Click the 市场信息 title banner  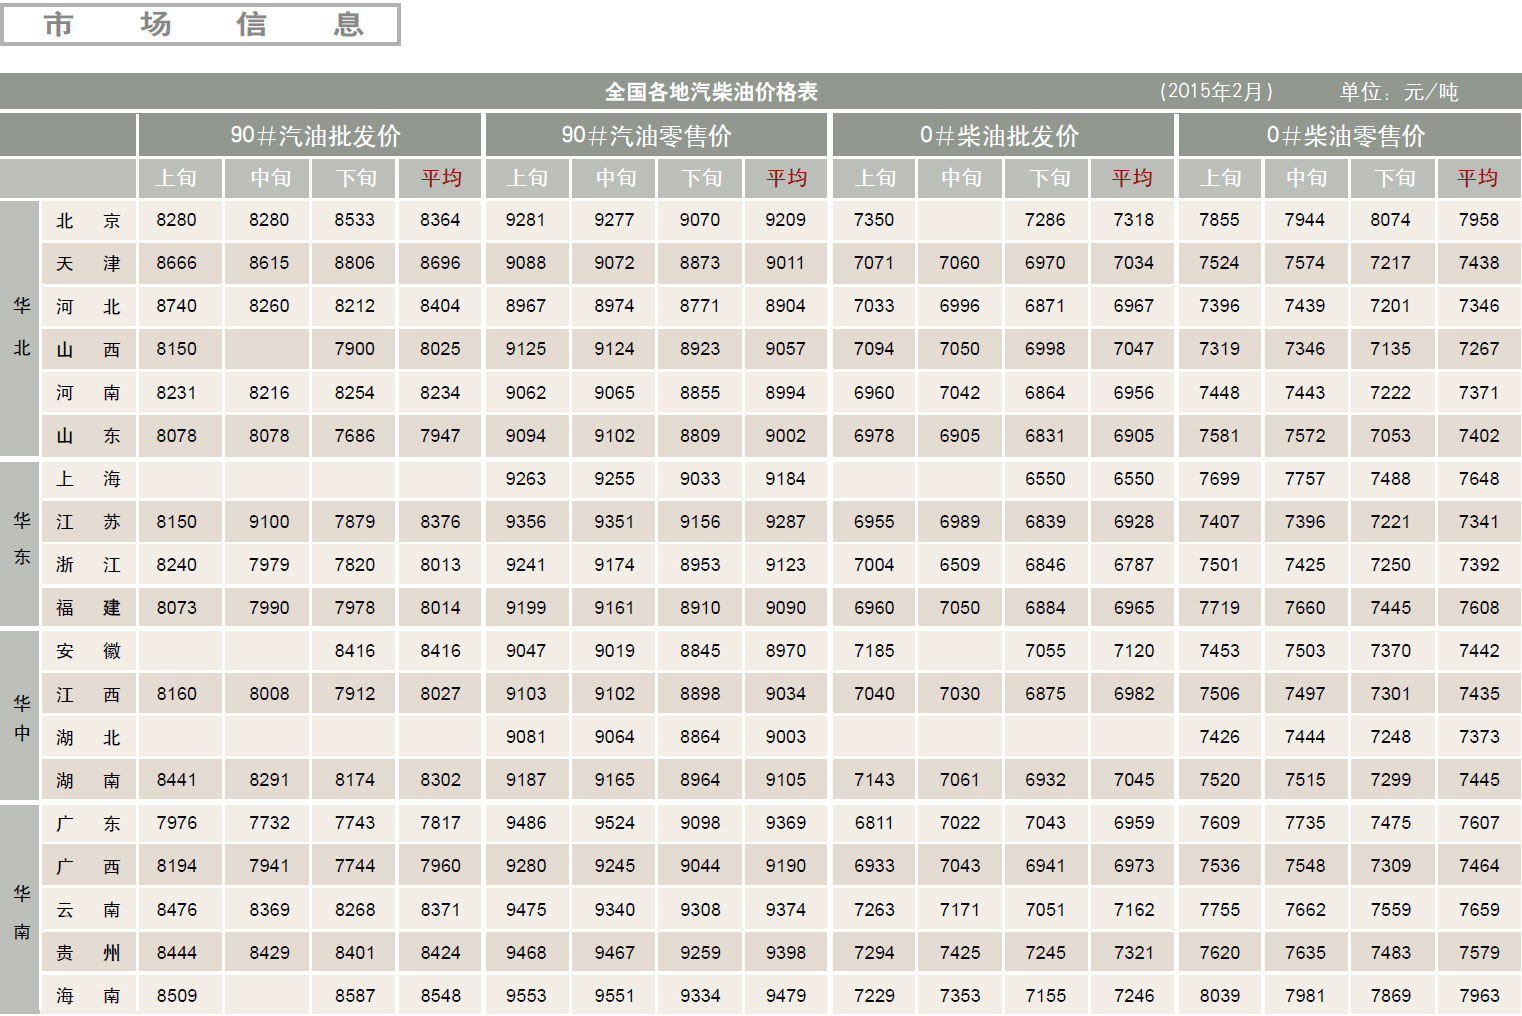coord(200,25)
